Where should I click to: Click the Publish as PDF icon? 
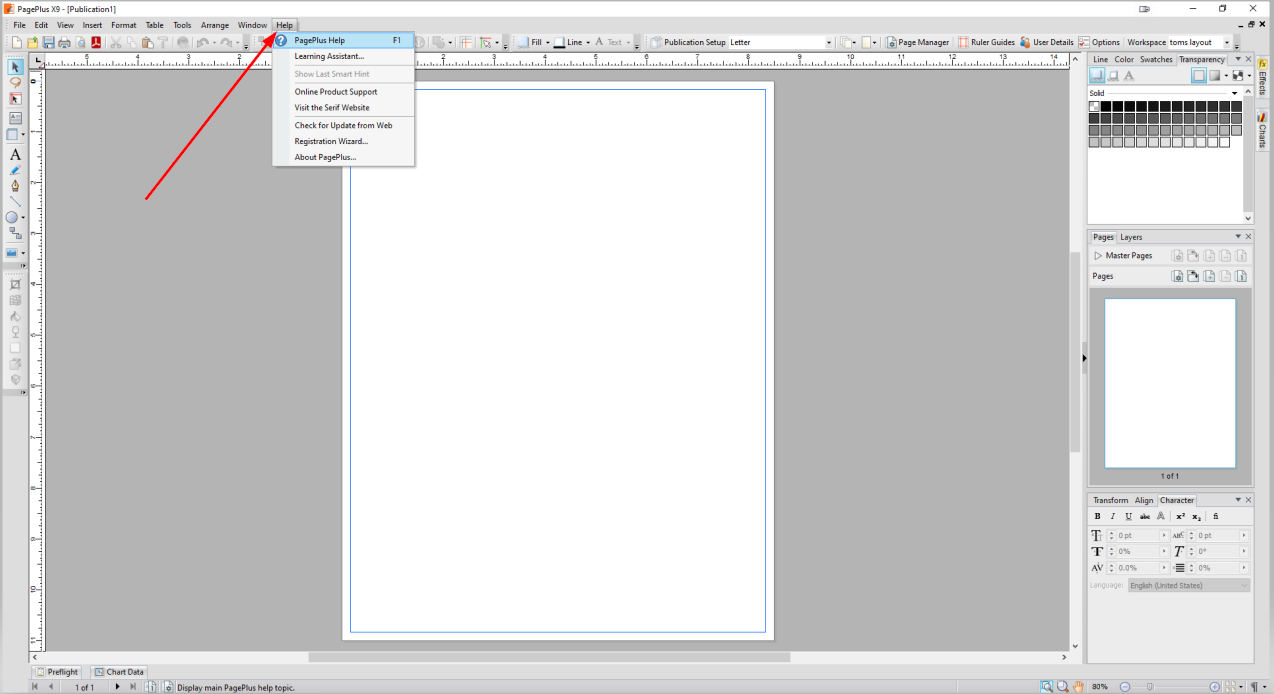point(97,42)
